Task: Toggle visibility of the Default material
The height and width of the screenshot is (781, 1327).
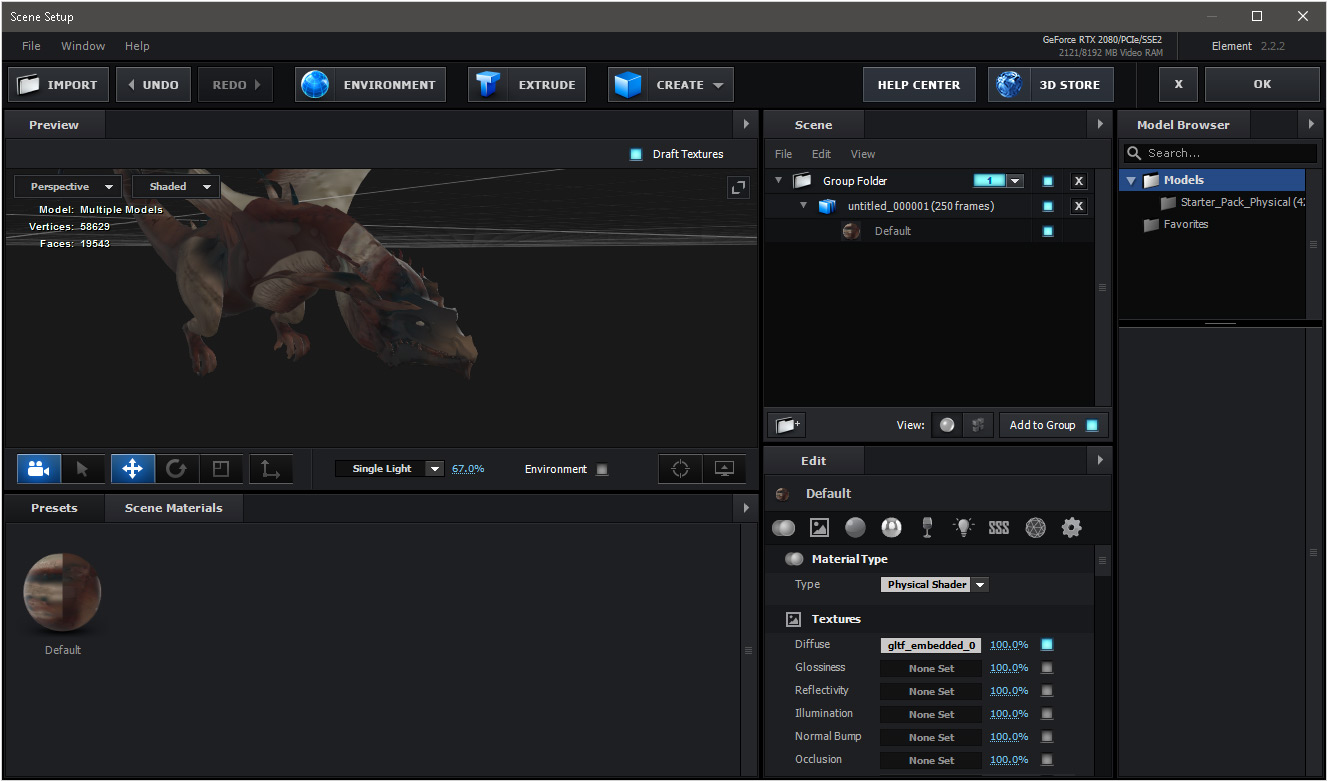Action: point(1046,230)
